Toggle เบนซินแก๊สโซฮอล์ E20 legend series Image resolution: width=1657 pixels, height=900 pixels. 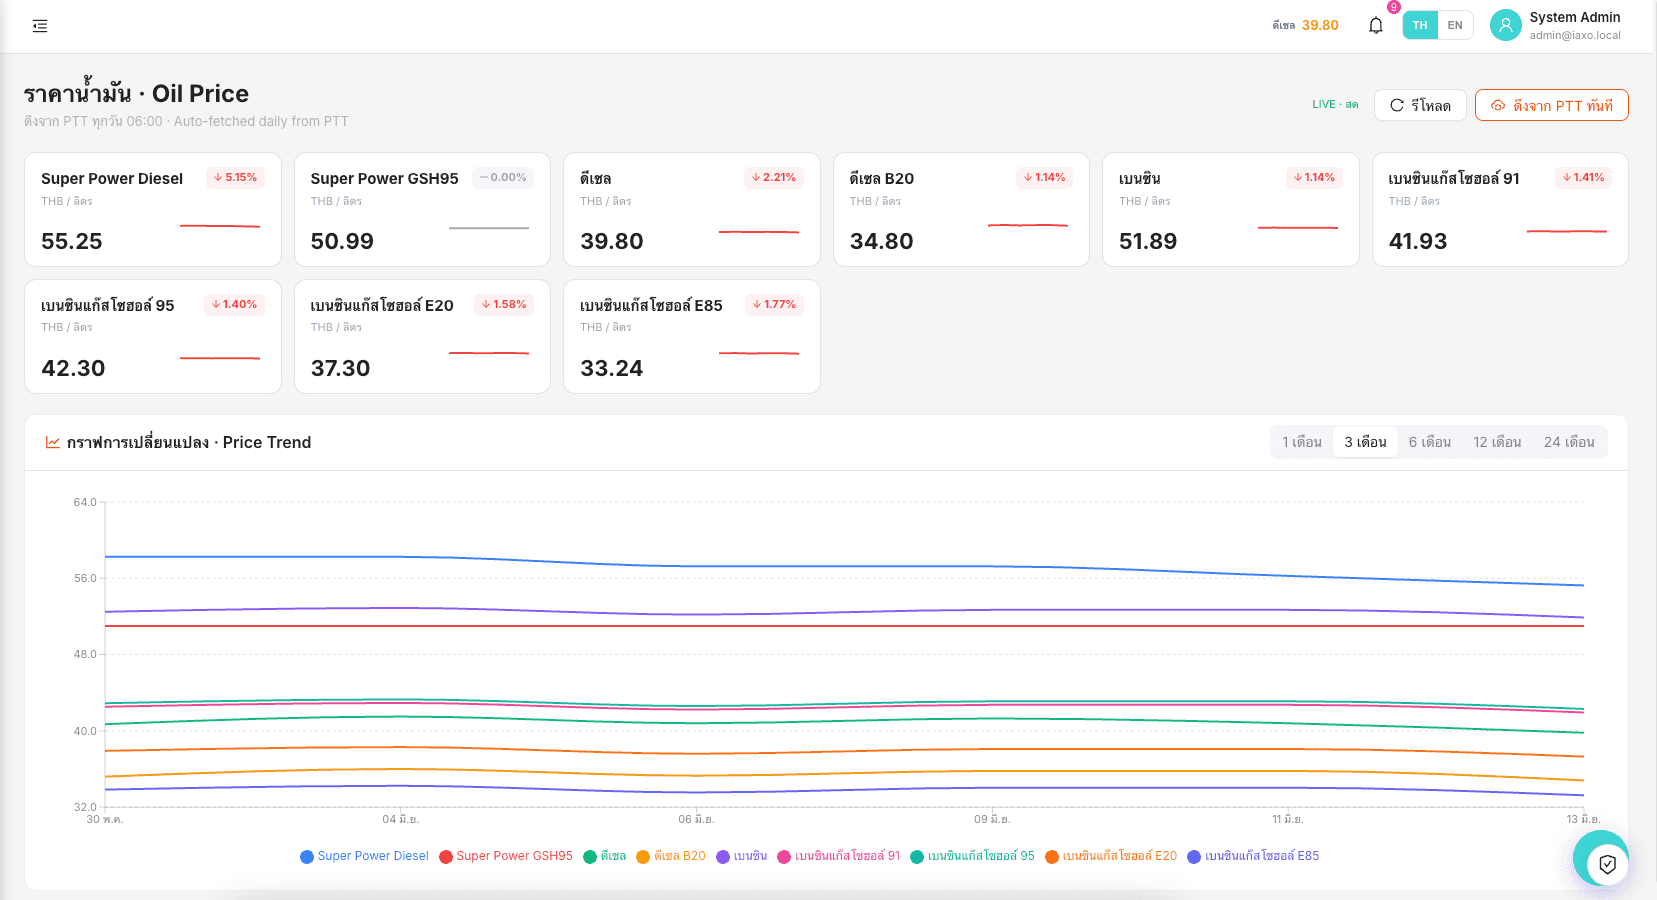pos(1111,856)
